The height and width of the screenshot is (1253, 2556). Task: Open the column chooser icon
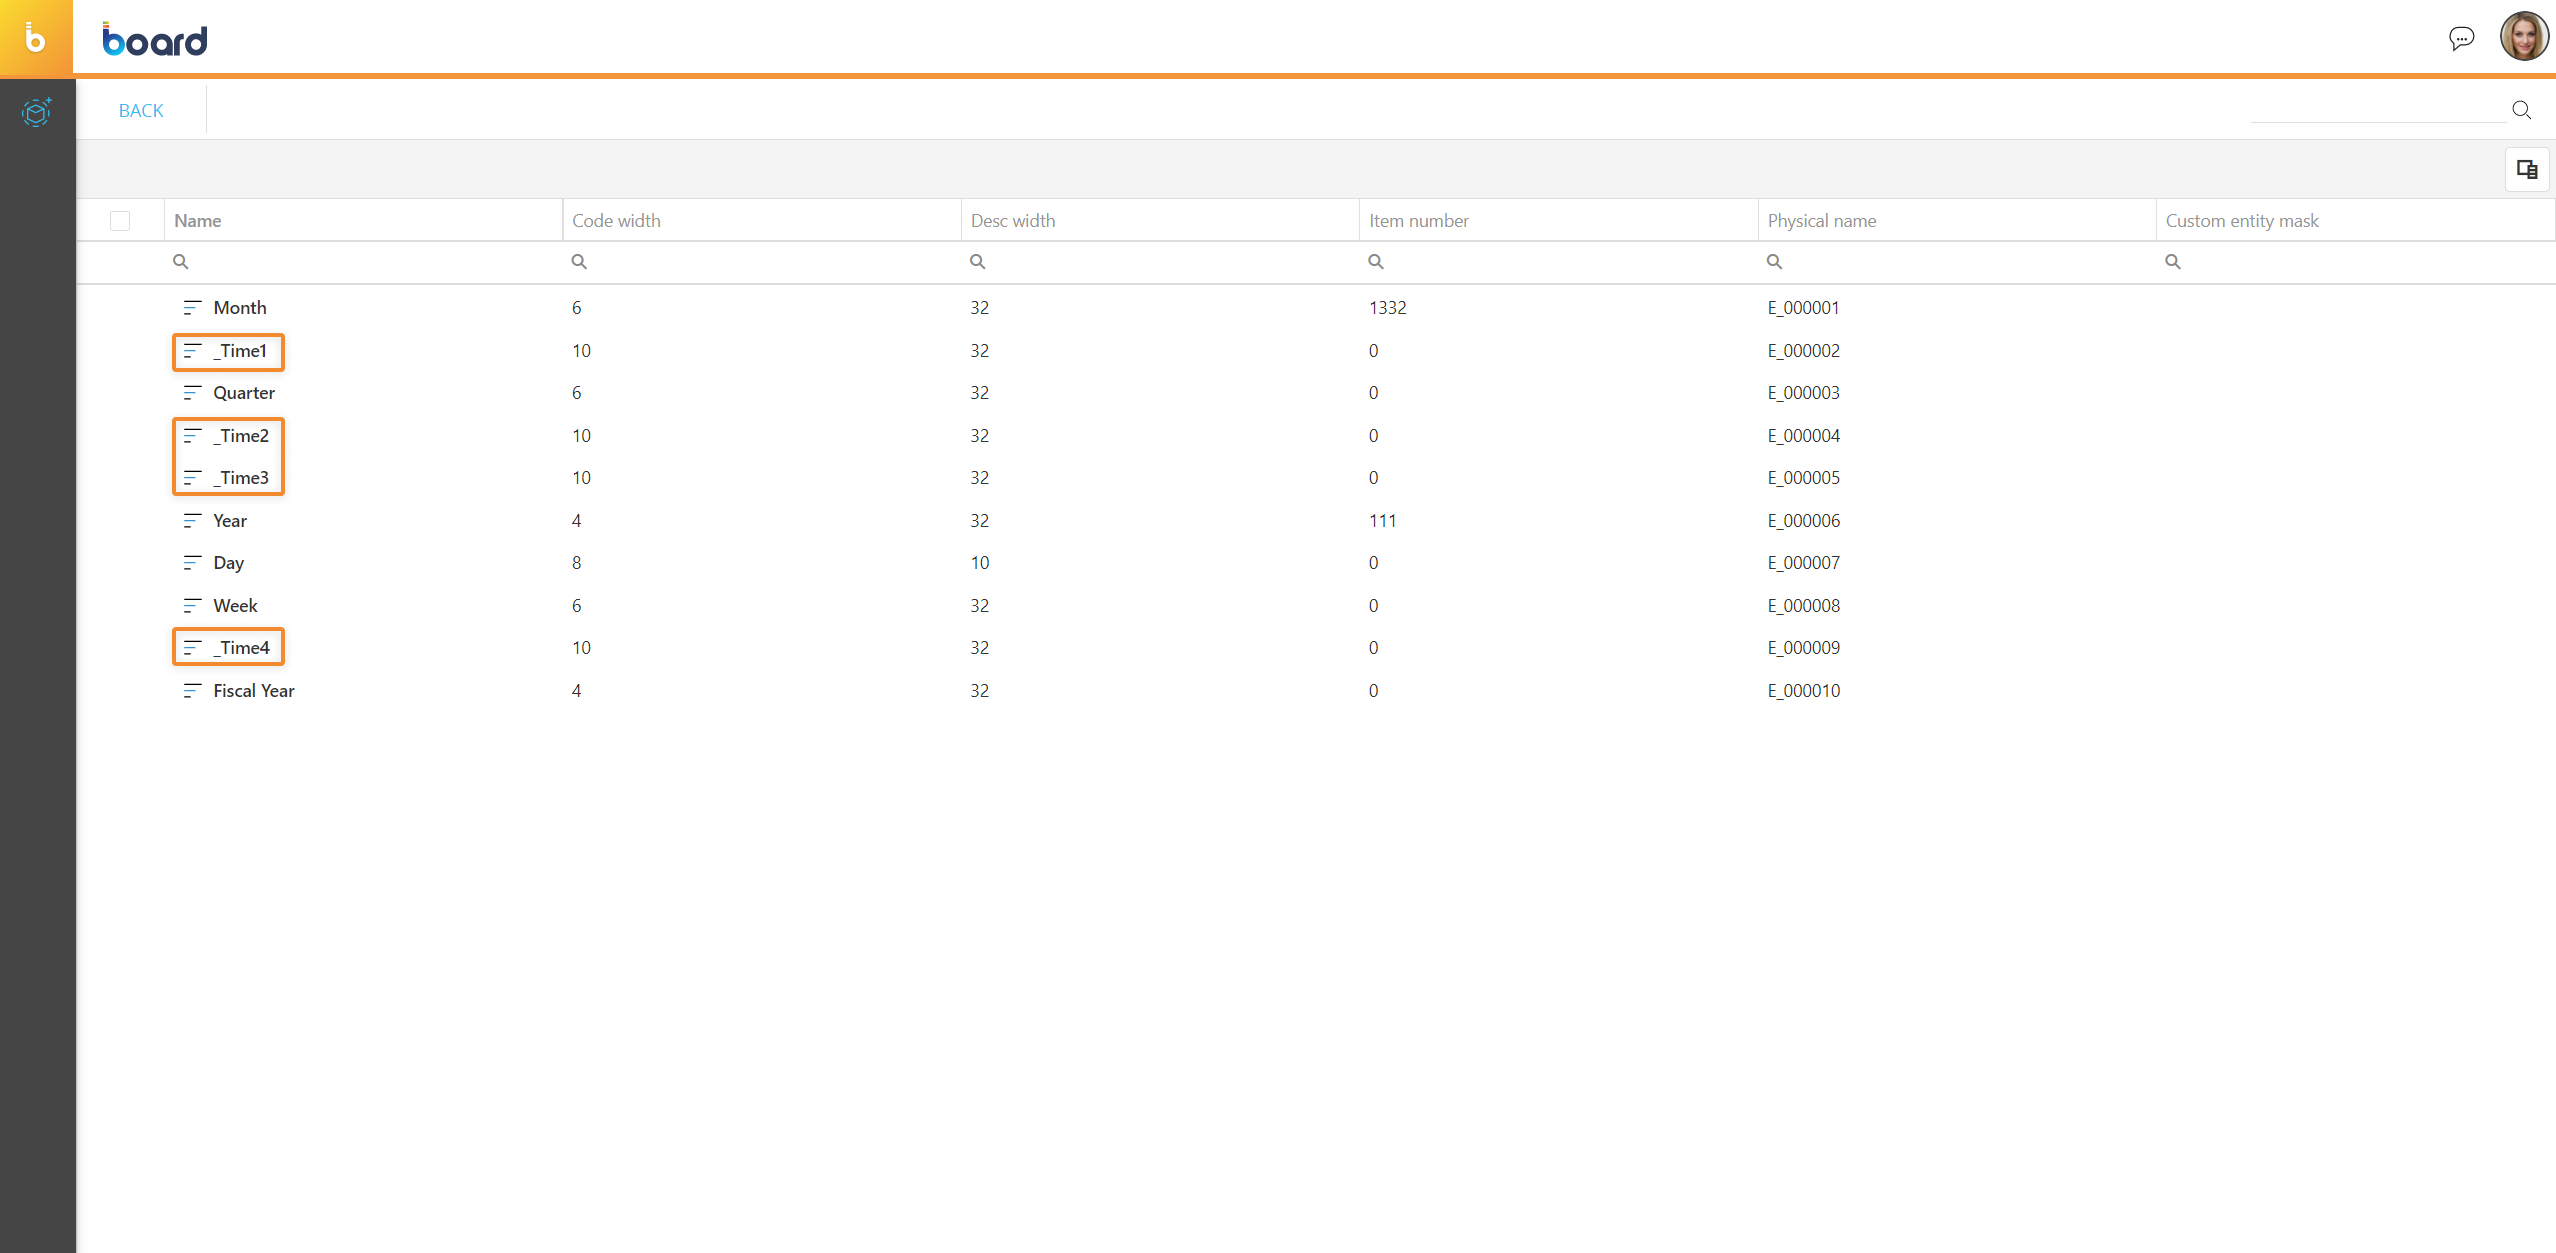[2526, 169]
